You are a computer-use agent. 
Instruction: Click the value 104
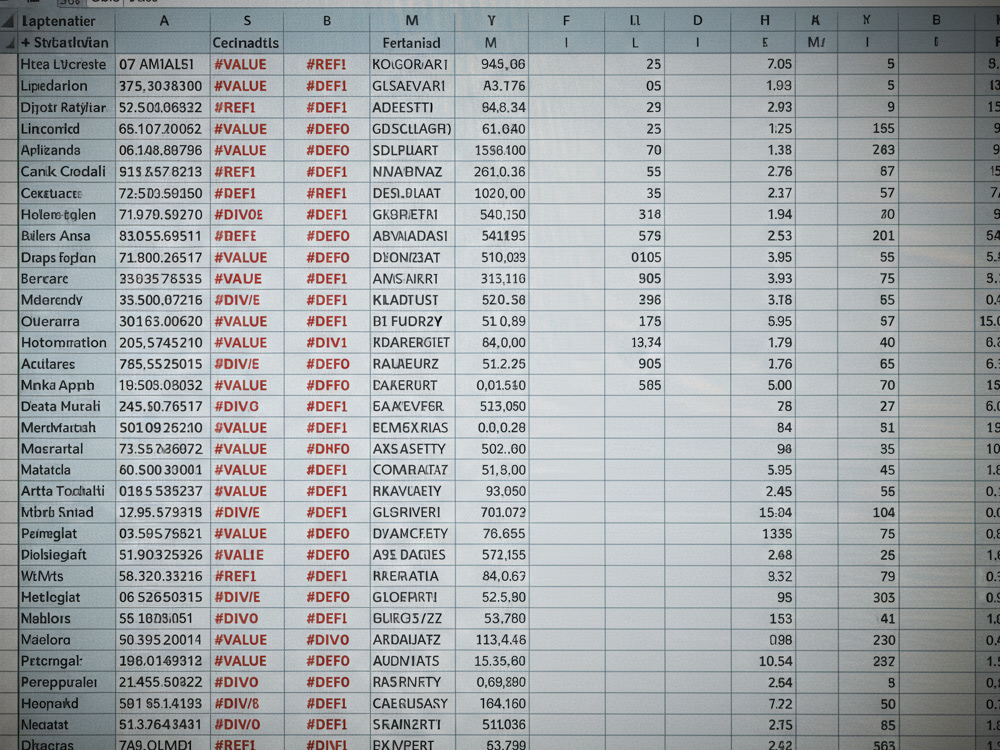pyautogui.click(x=883, y=512)
